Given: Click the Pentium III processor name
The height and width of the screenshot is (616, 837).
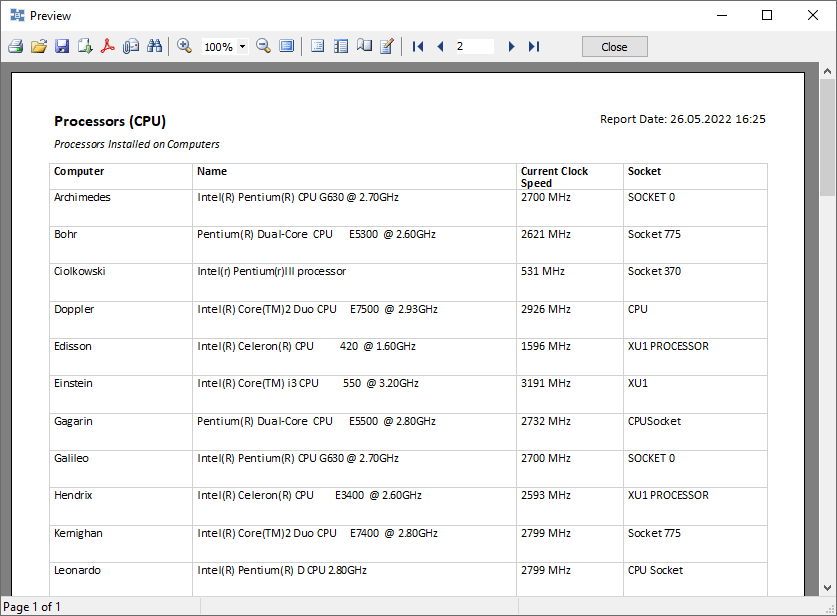Looking at the screenshot, I should coord(271,271).
